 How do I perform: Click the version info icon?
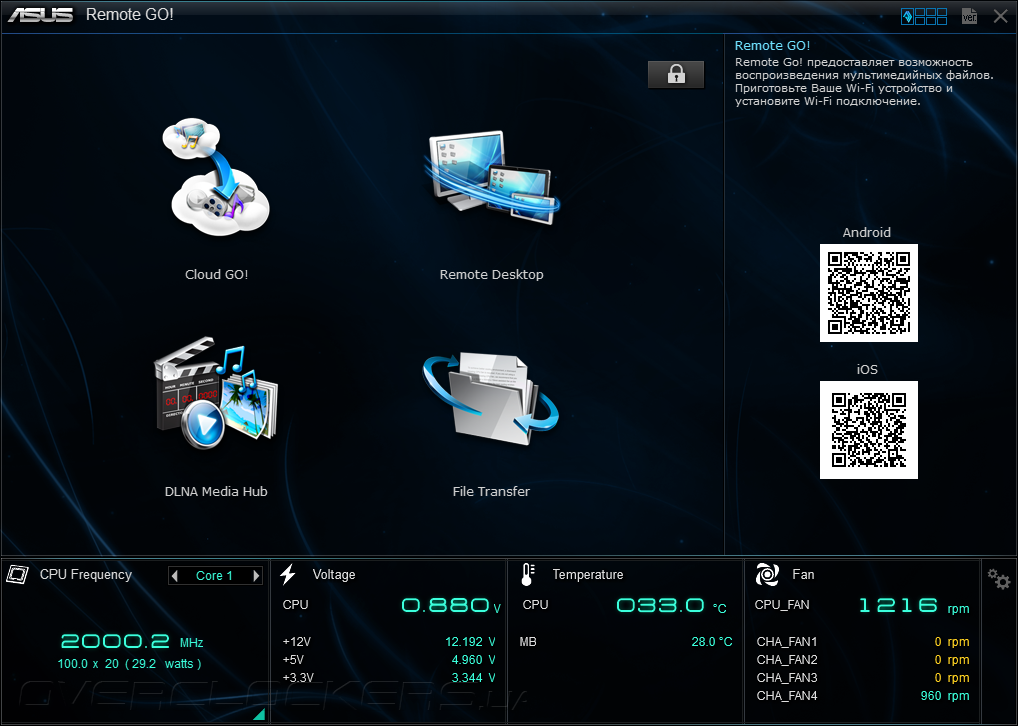969,16
